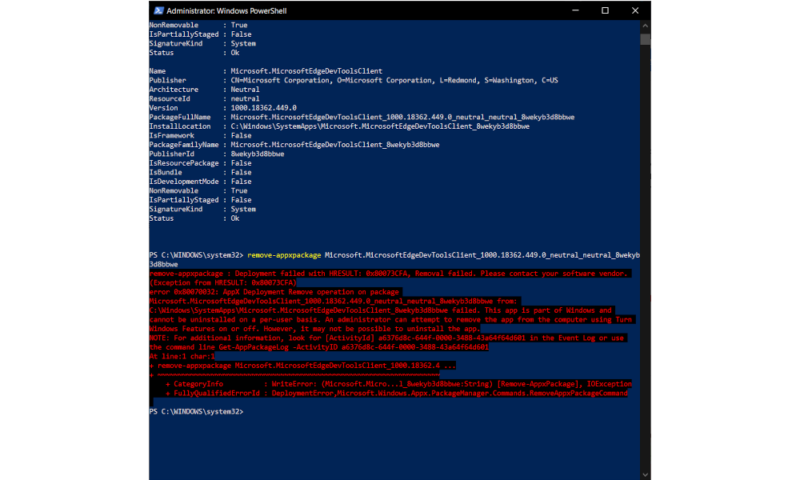Click the Name value 'Microsoft.MicrosoftEdgeDevToolsClient'

pyautogui.click(x=306, y=71)
